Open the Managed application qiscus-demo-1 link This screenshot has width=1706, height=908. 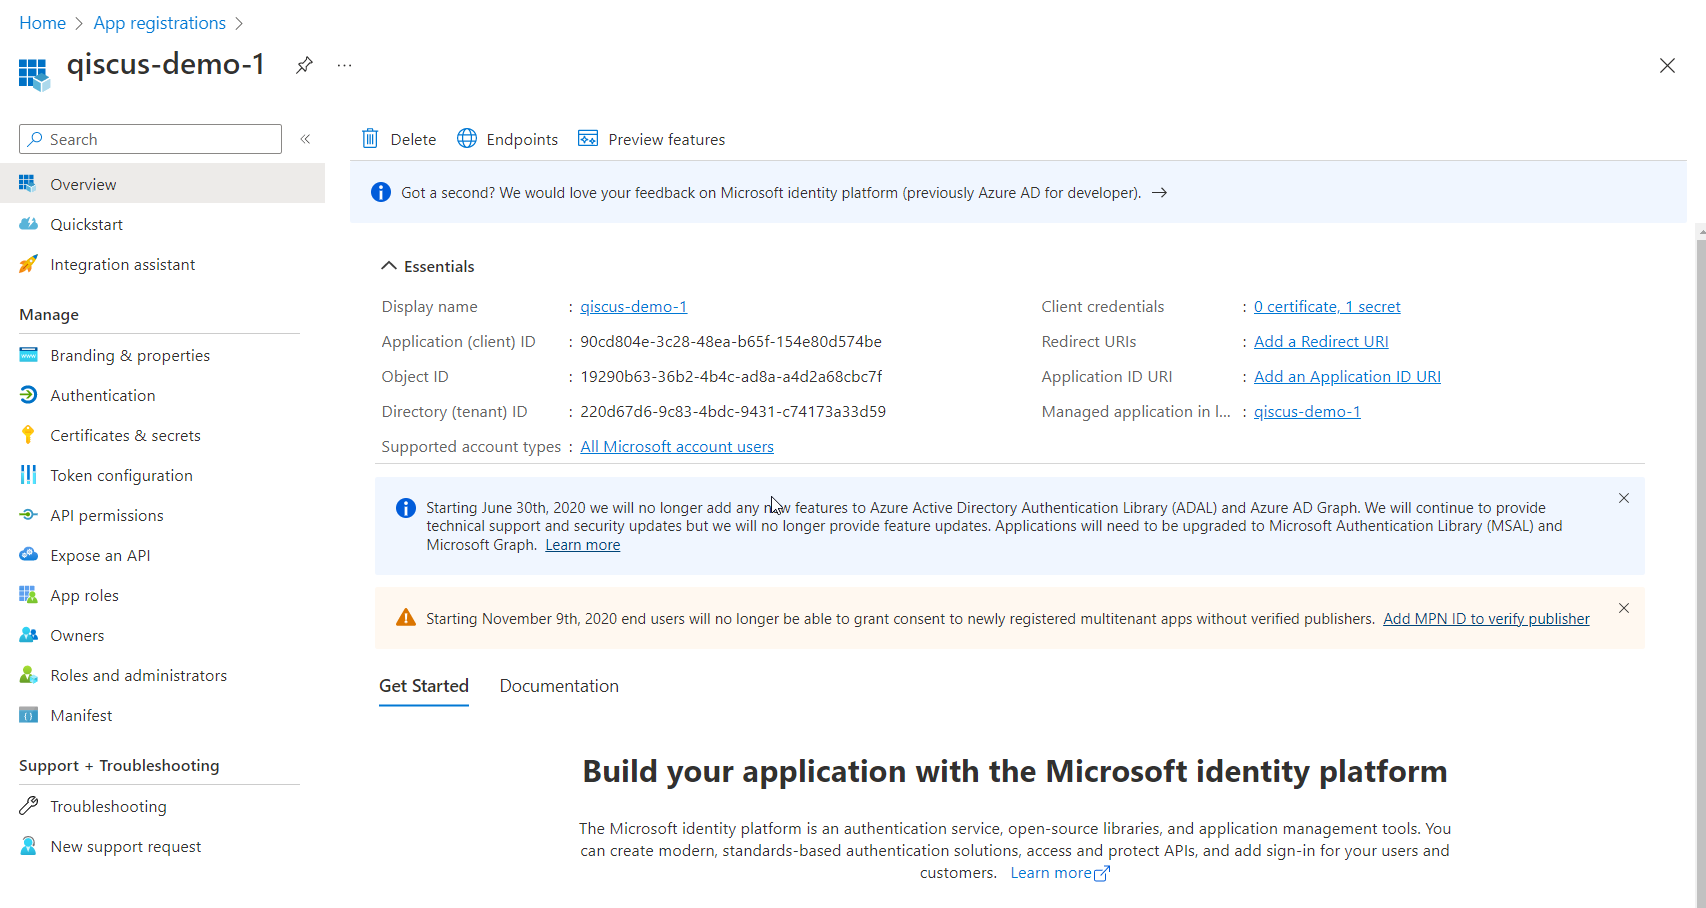pos(1307,411)
